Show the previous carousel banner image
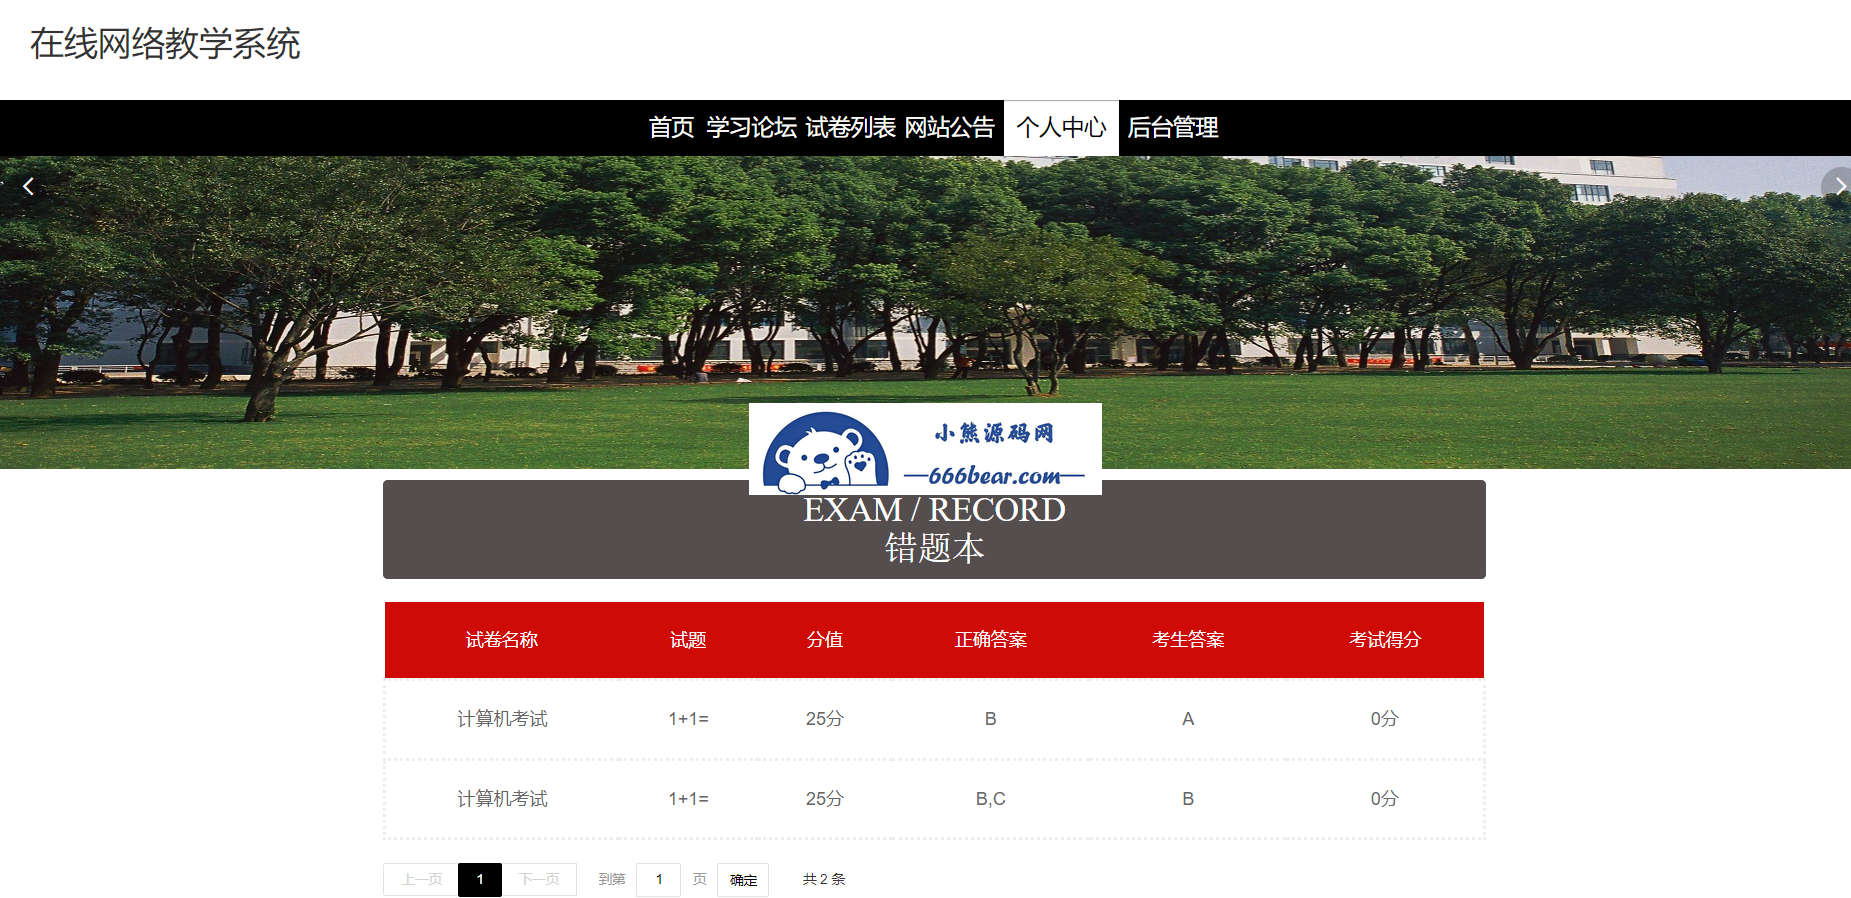The height and width of the screenshot is (898, 1851). pos(28,186)
